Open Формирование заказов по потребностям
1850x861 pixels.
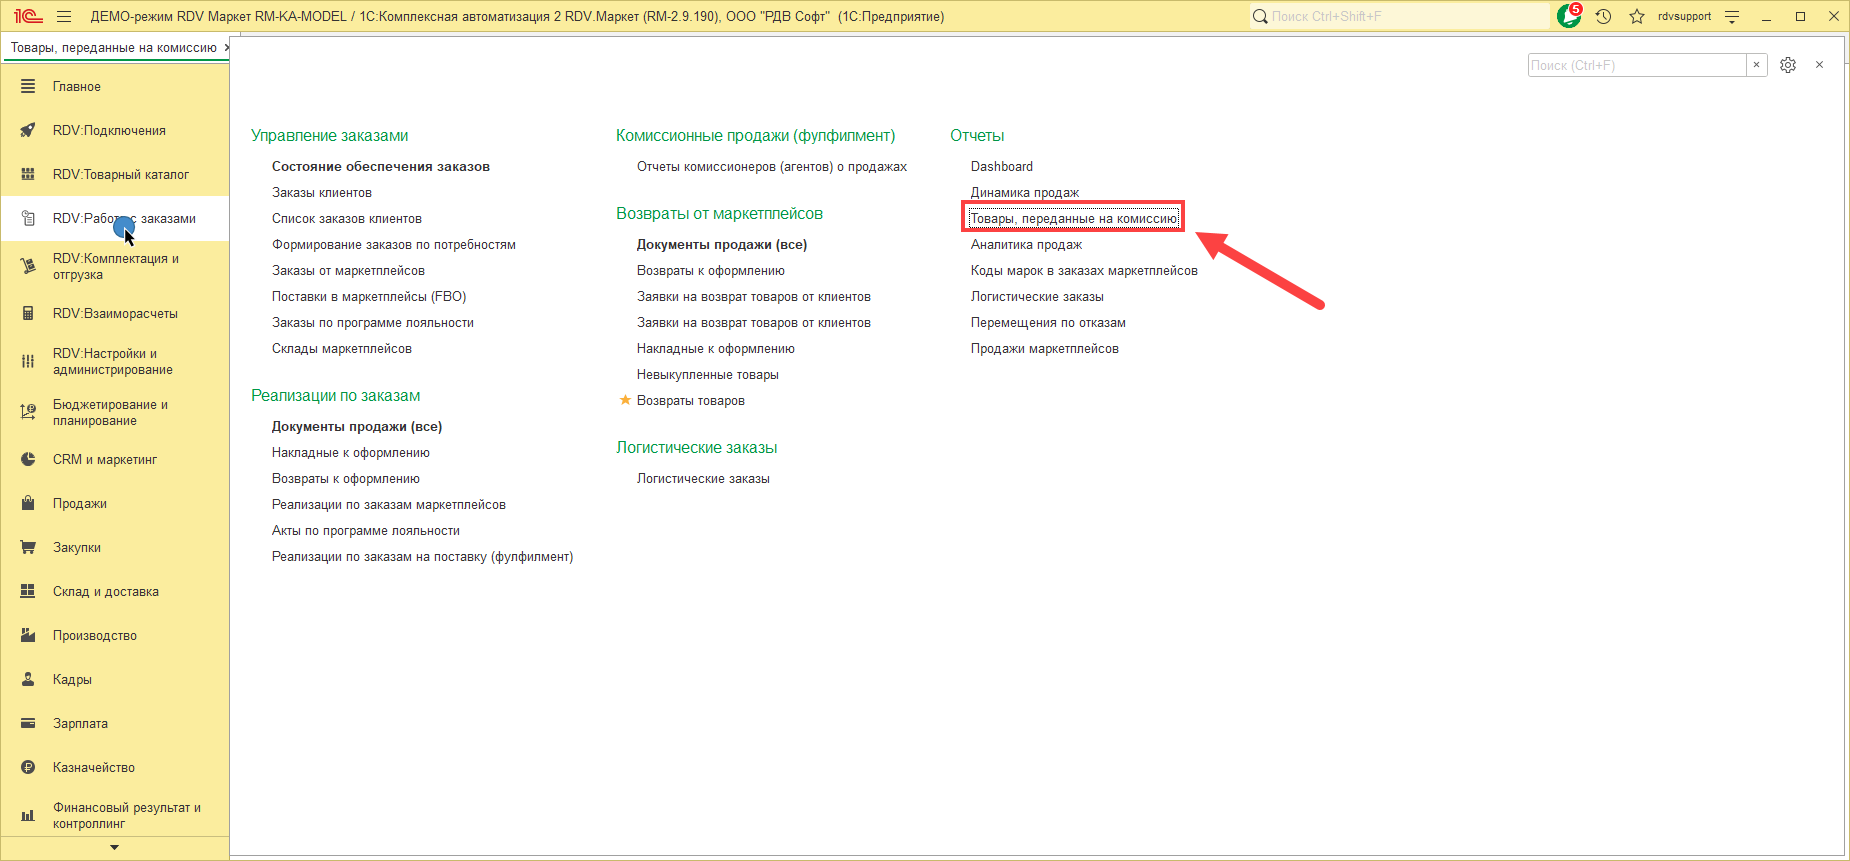pyautogui.click(x=394, y=245)
